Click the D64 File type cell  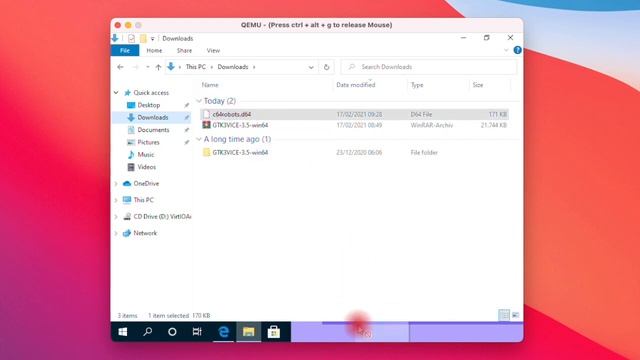[421, 114]
